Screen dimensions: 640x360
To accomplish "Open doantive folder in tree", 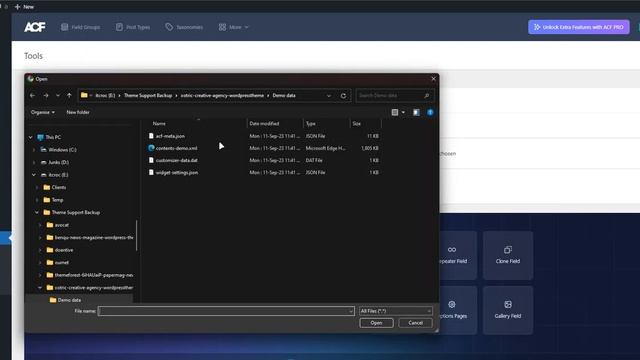I will tap(64, 250).
